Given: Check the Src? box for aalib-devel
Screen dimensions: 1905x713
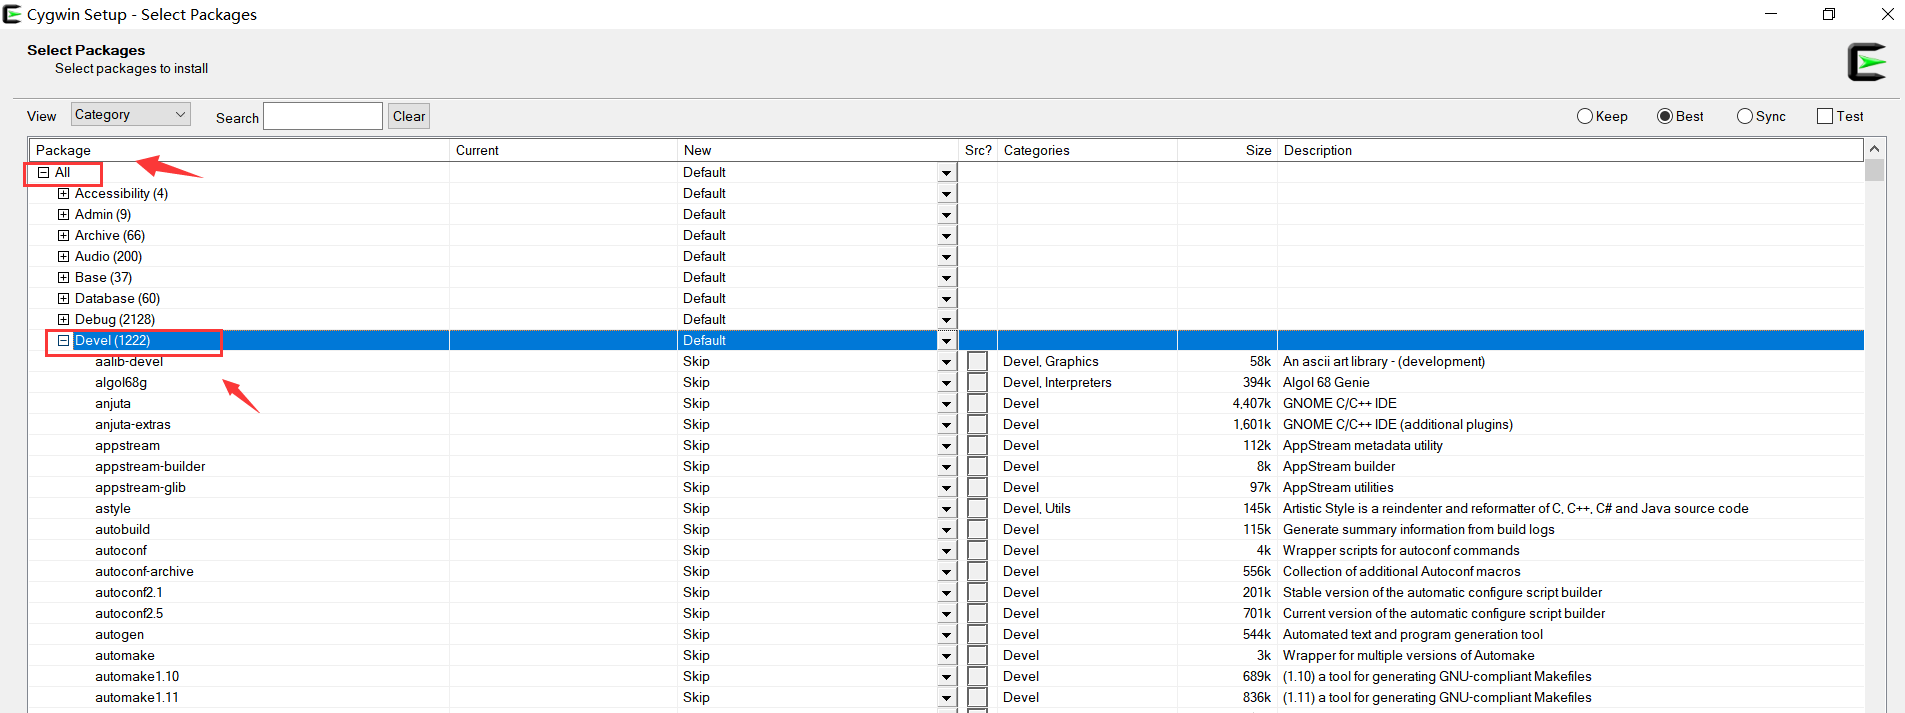Looking at the screenshot, I should [x=977, y=362].
